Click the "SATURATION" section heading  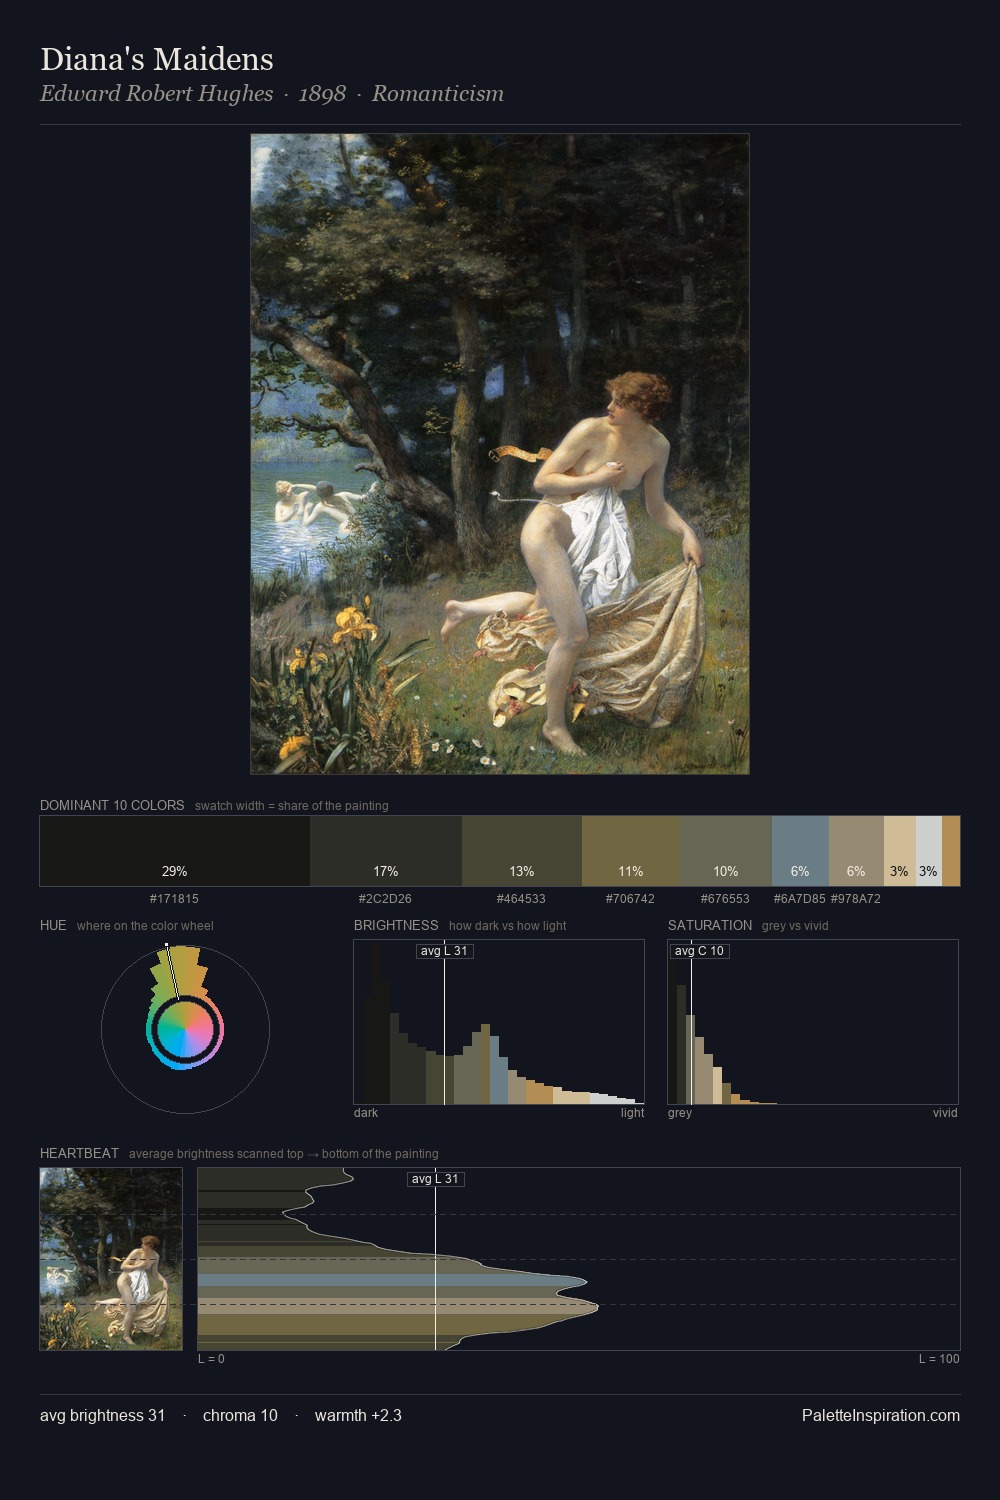pos(710,925)
